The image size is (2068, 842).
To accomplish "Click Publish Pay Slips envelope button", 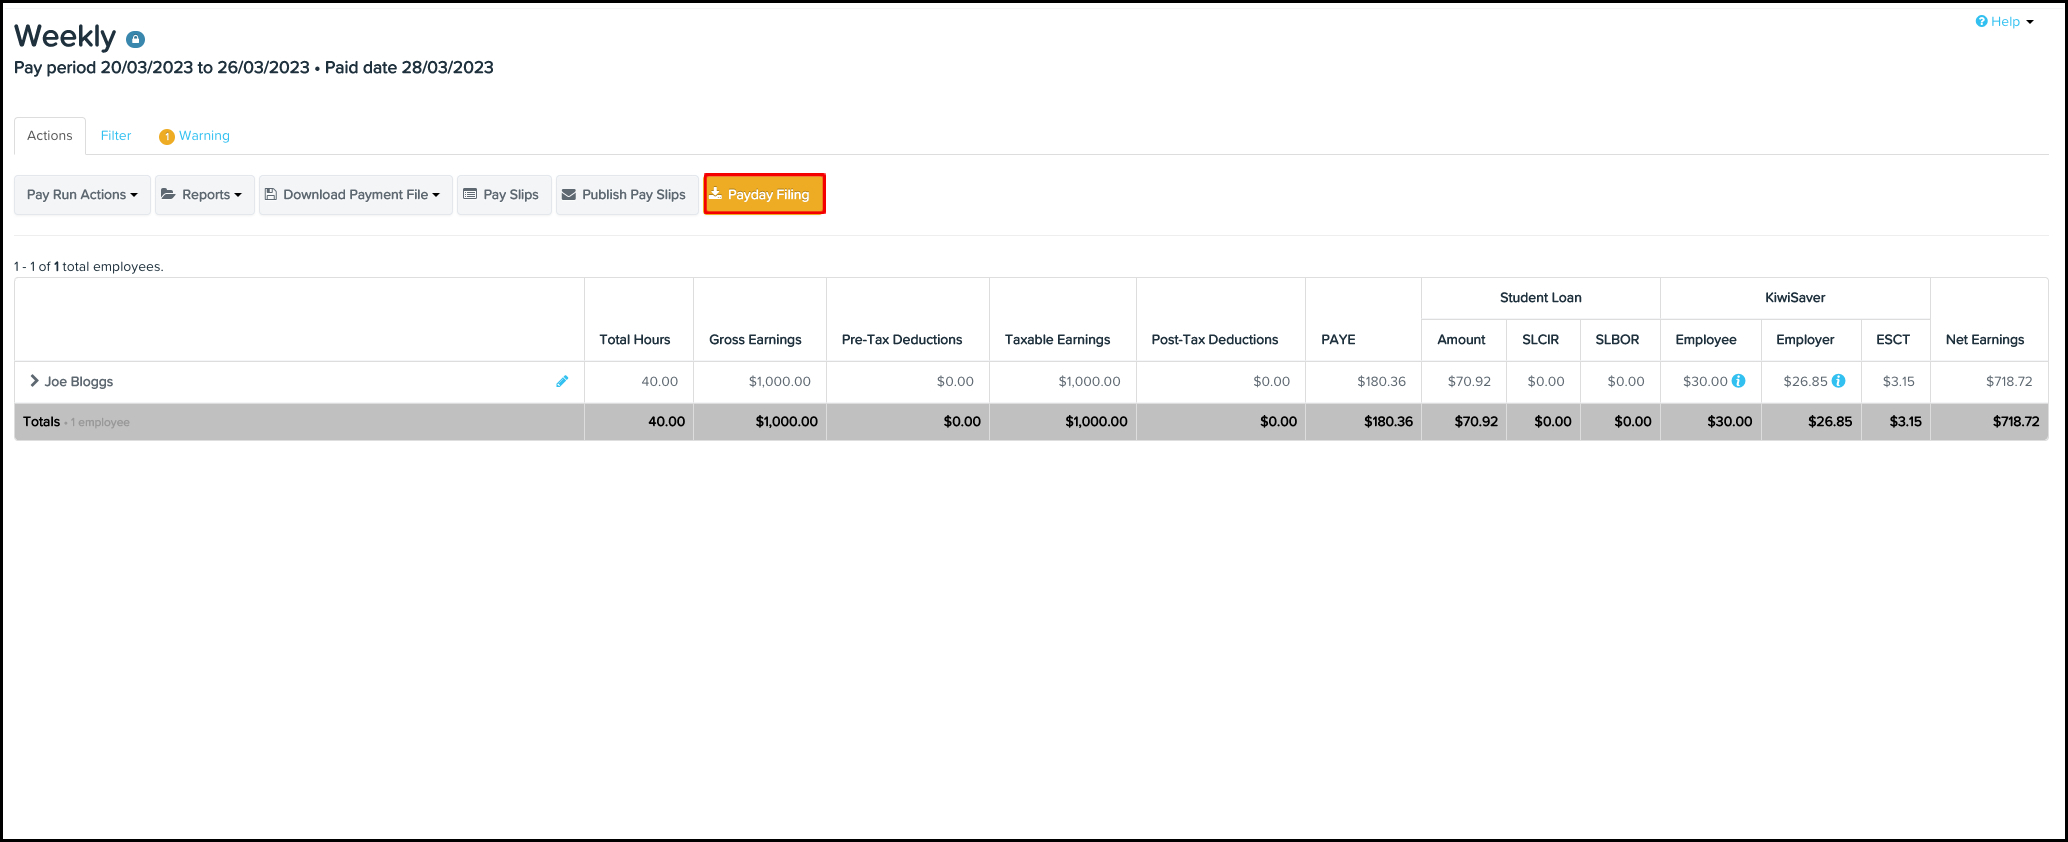I will point(626,195).
